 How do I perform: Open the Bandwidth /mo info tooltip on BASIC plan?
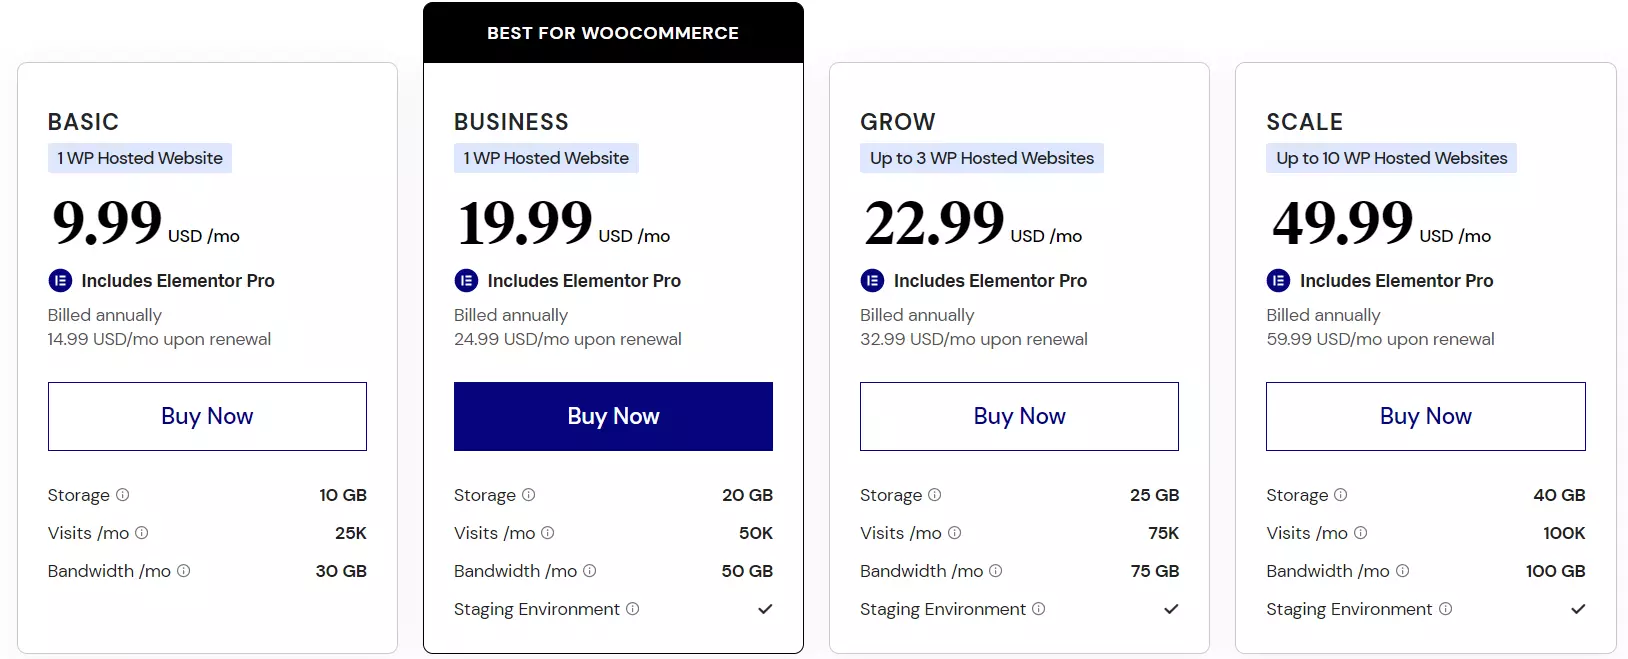pyautogui.click(x=184, y=571)
